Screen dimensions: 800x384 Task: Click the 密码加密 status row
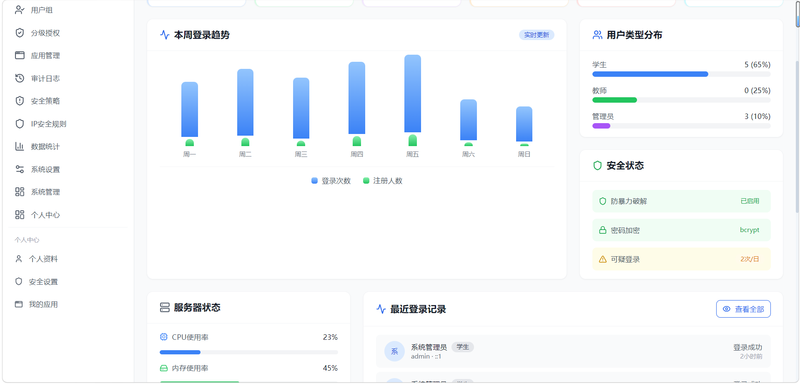tap(681, 230)
